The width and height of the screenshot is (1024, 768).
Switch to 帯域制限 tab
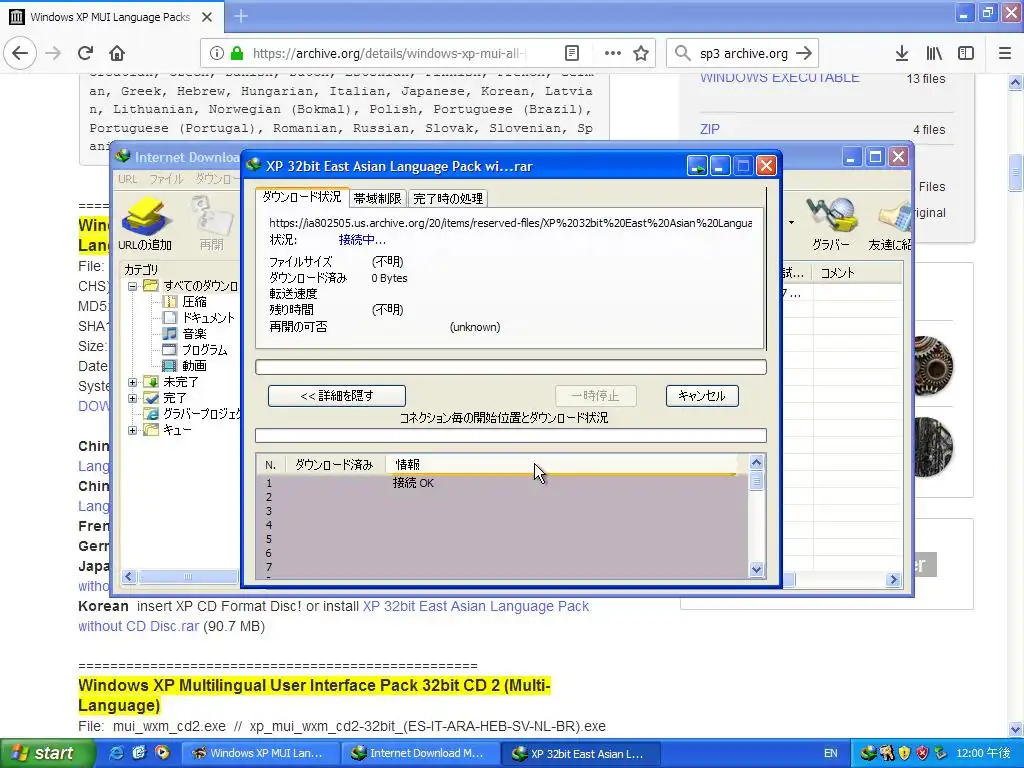coord(377,199)
